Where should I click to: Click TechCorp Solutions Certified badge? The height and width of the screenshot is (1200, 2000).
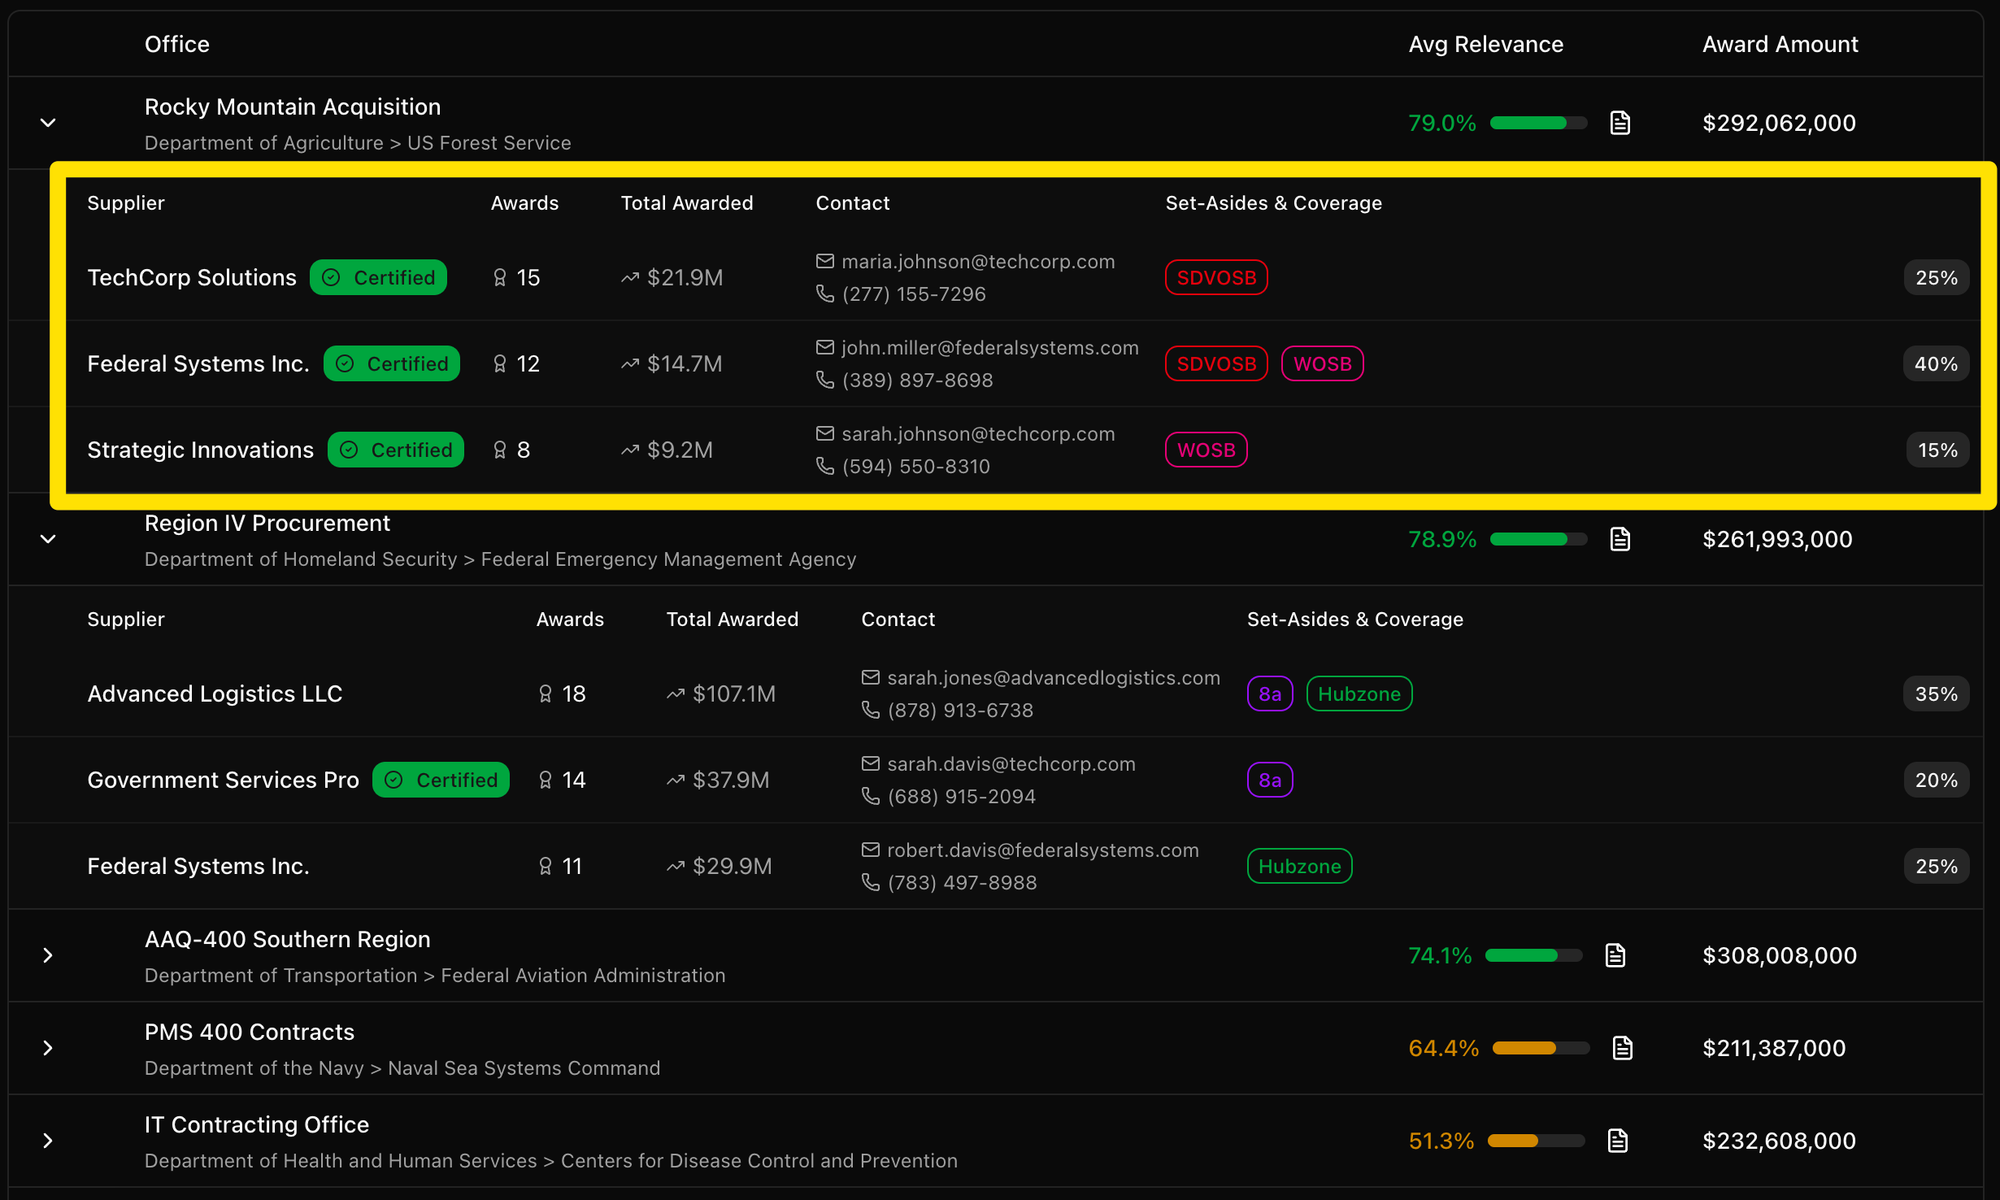378,278
